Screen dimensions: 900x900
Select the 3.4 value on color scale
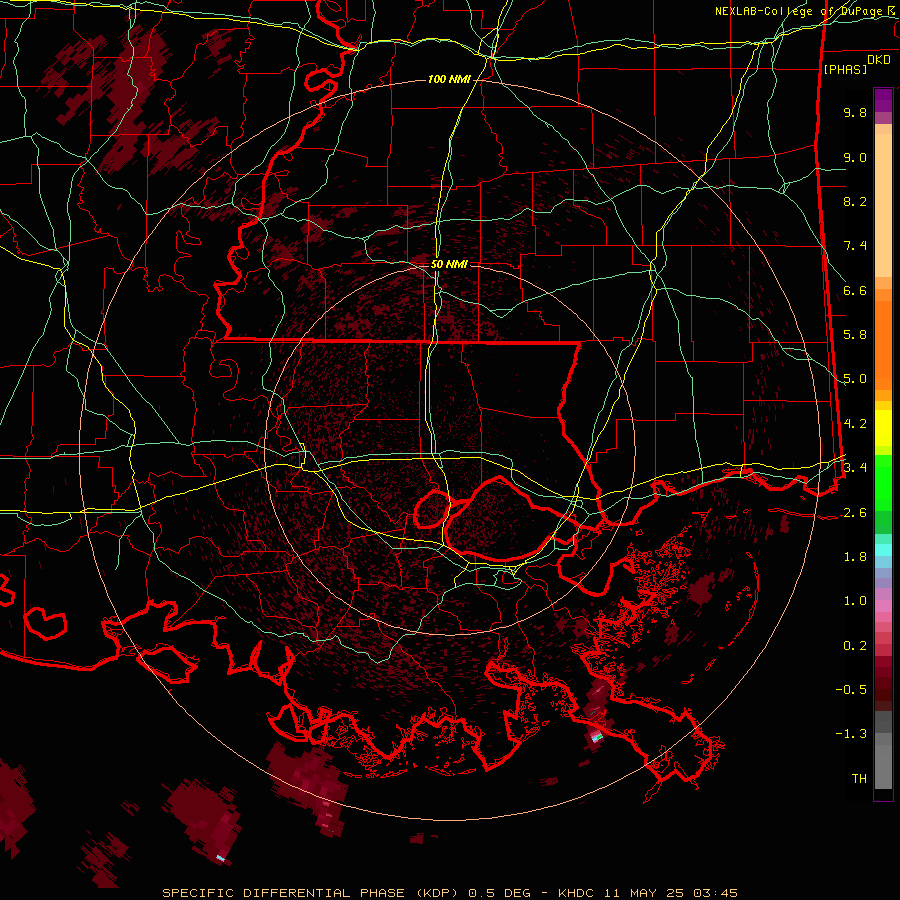(855, 468)
